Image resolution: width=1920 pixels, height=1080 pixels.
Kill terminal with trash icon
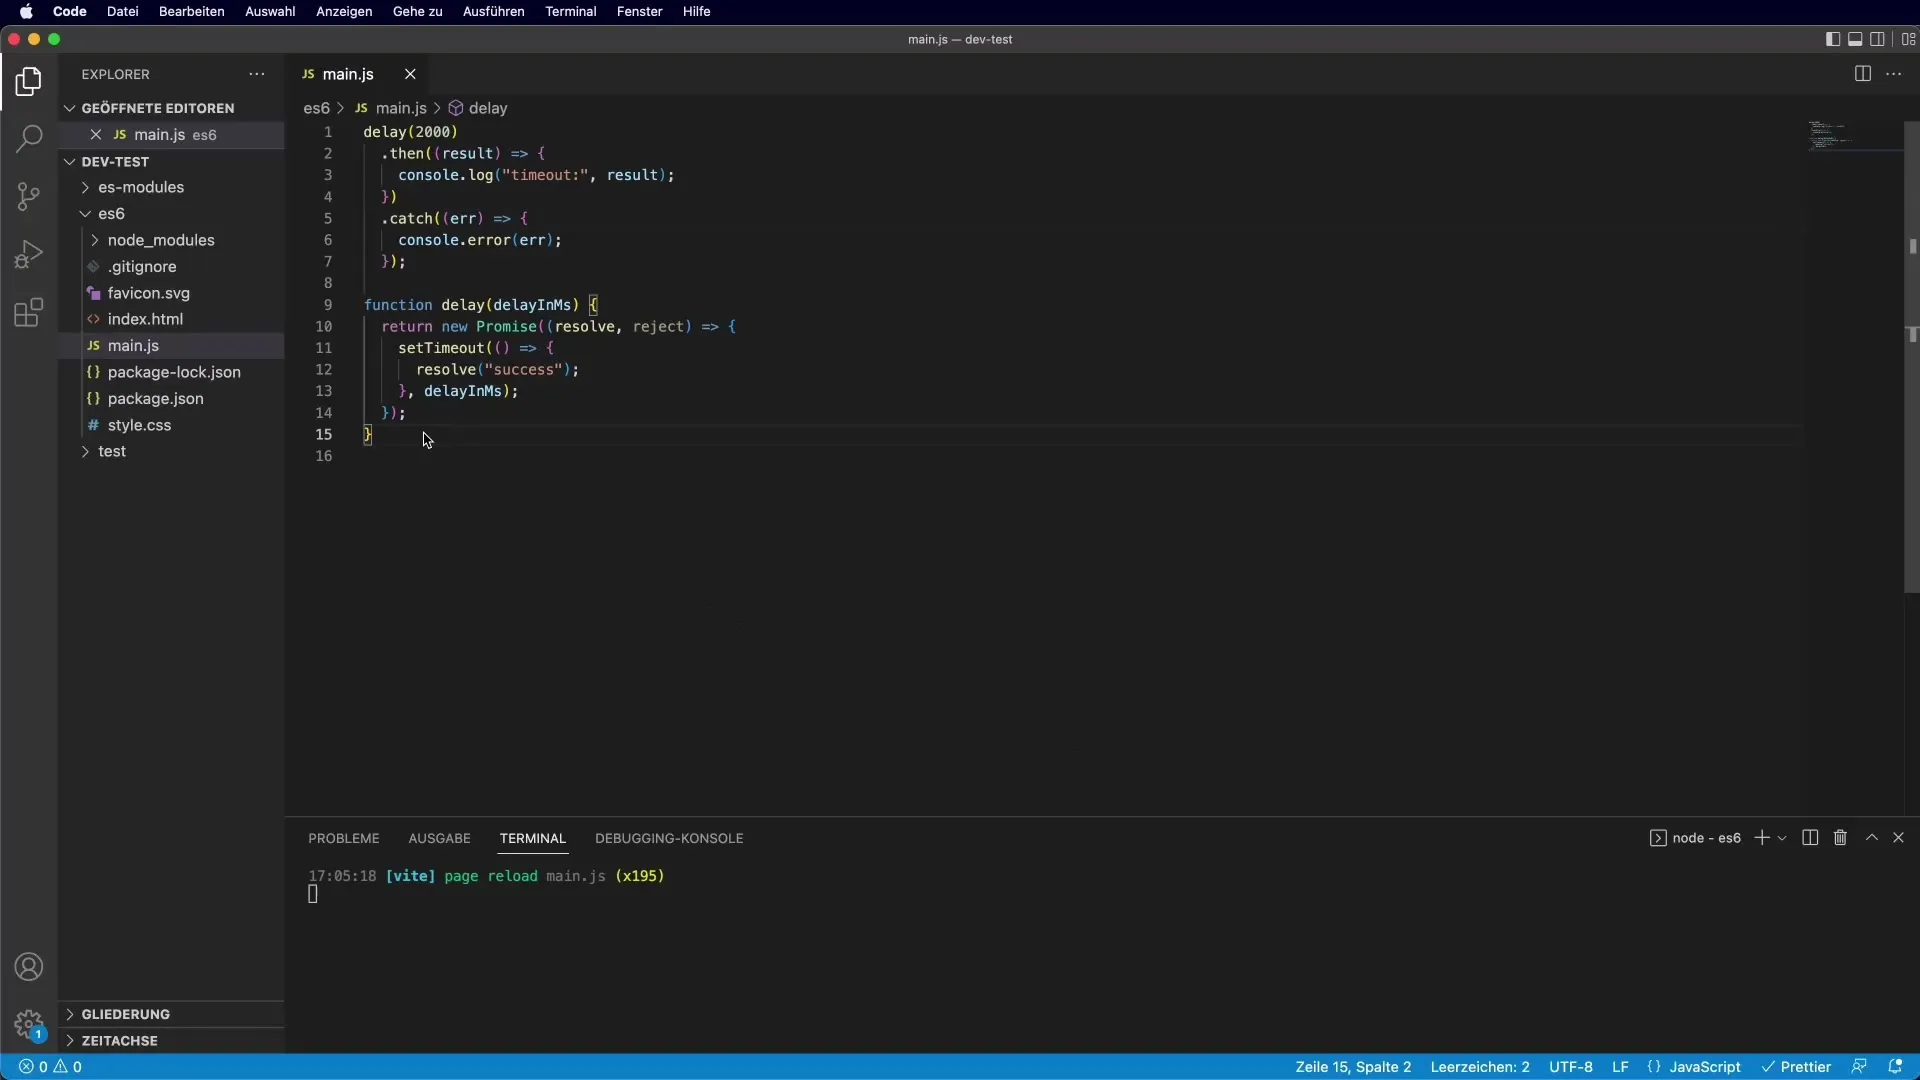[1840, 838]
